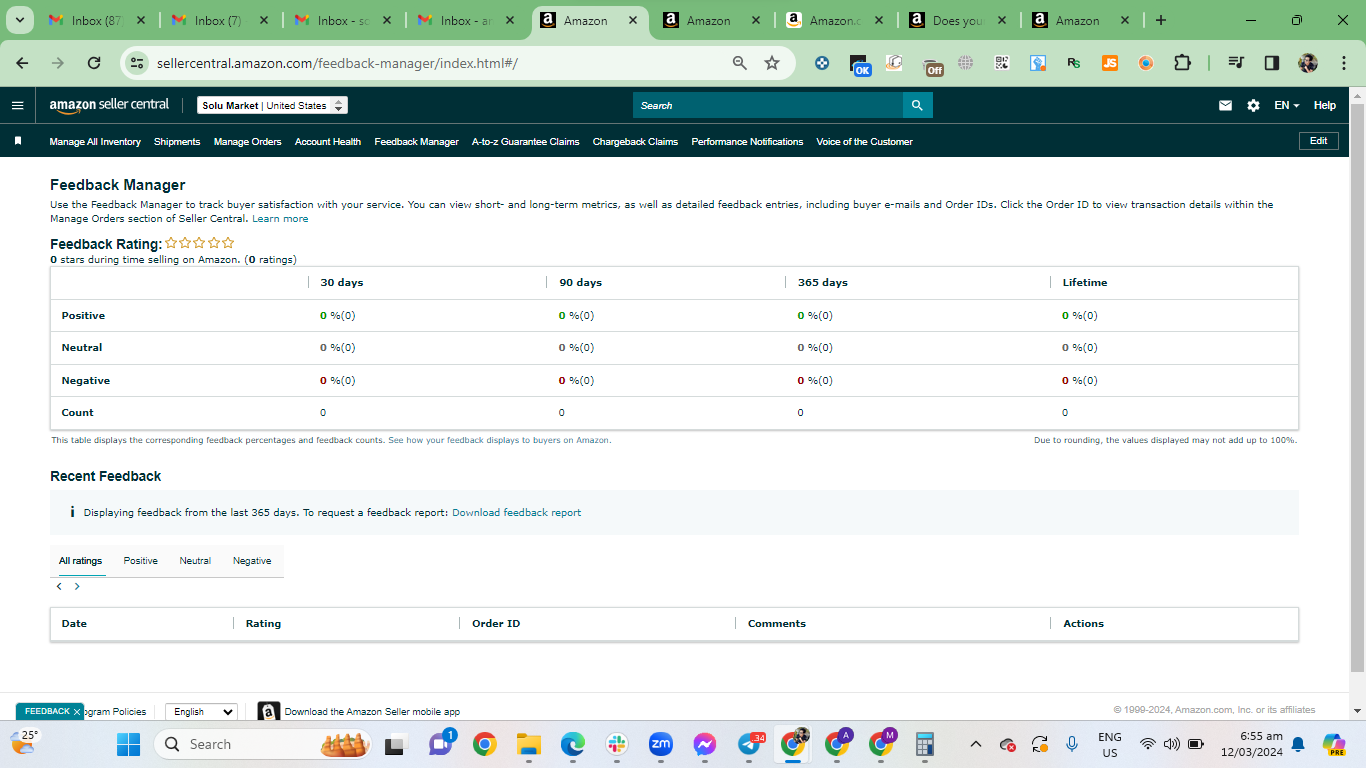This screenshot has height=768, width=1366.
Task: Click the magnifier search button in Seller Central
Action: tap(918, 105)
